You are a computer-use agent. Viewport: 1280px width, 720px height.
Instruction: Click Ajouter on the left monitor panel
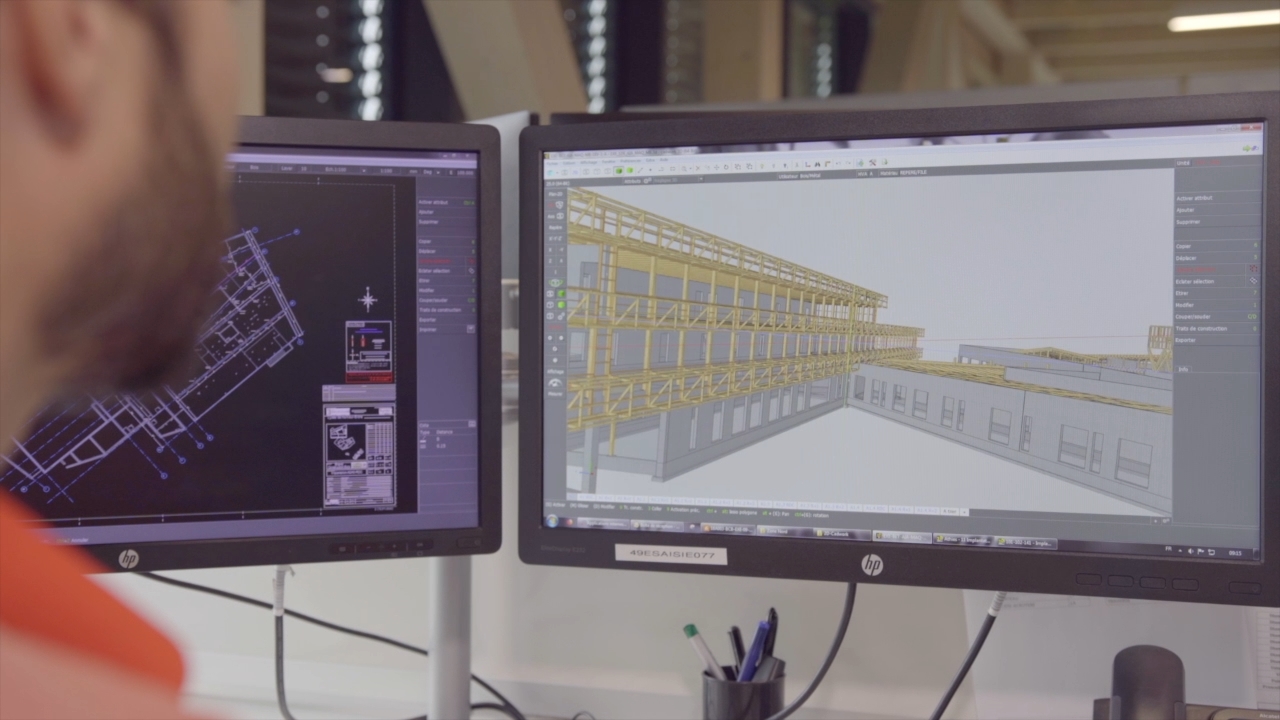[x=428, y=212]
